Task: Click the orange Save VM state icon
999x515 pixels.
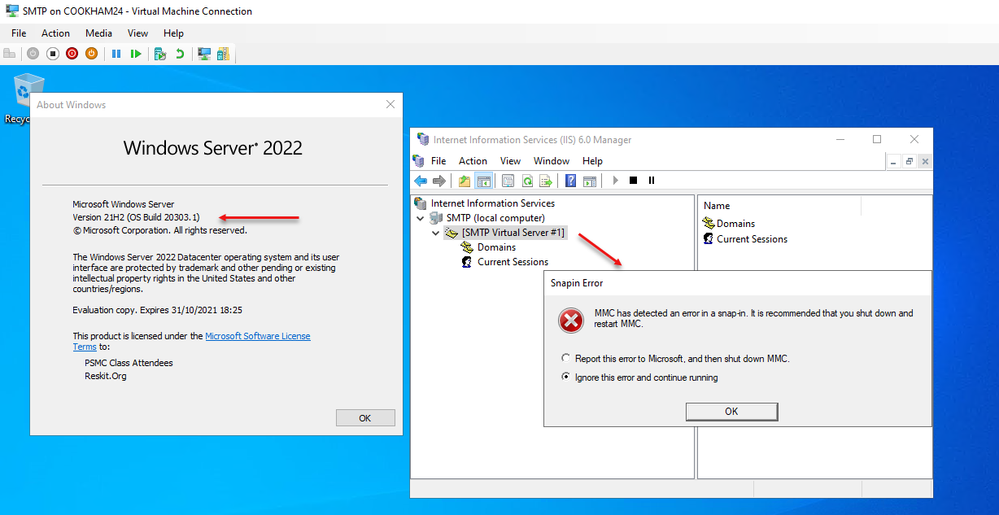Action: (x=91, y=54)
